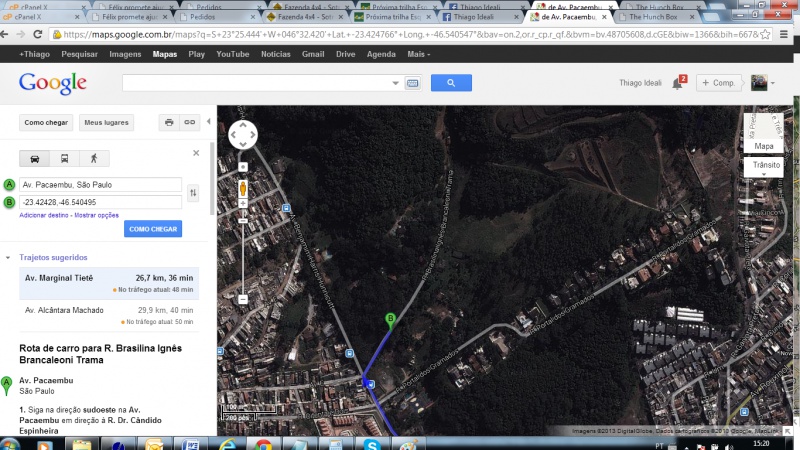Click the zoom slider handle on the map
Viewport: 800px width, 450px height.
243,220
